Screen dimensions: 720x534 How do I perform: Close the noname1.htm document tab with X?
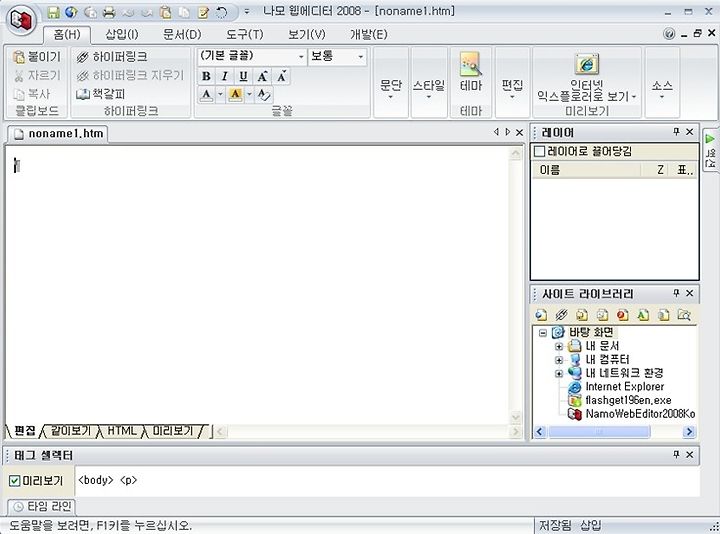click(x=519, y=132)
